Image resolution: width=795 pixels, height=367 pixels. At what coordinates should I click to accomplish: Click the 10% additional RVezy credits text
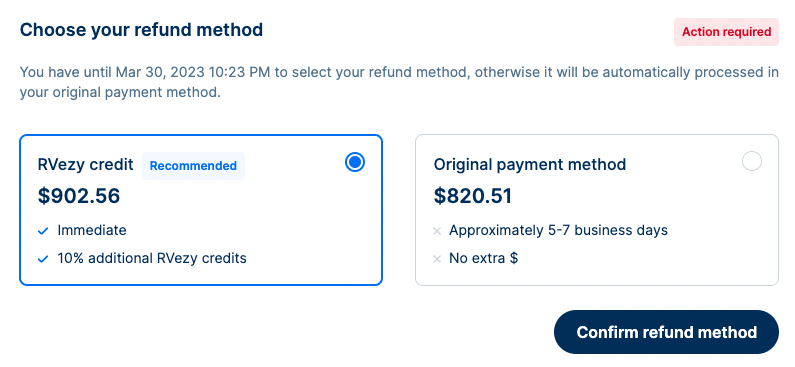tap(152, 258)
